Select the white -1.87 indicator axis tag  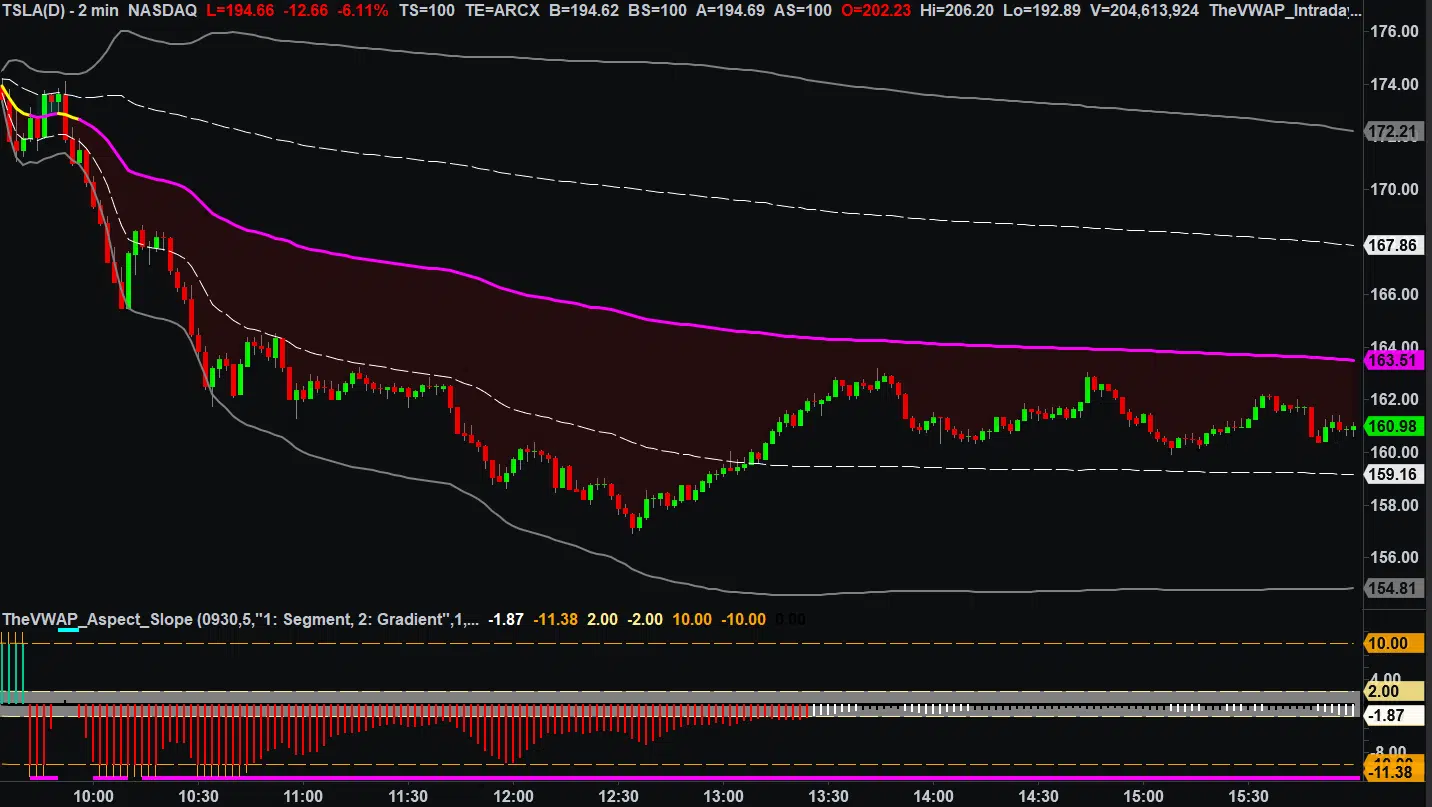(1394, 715)
